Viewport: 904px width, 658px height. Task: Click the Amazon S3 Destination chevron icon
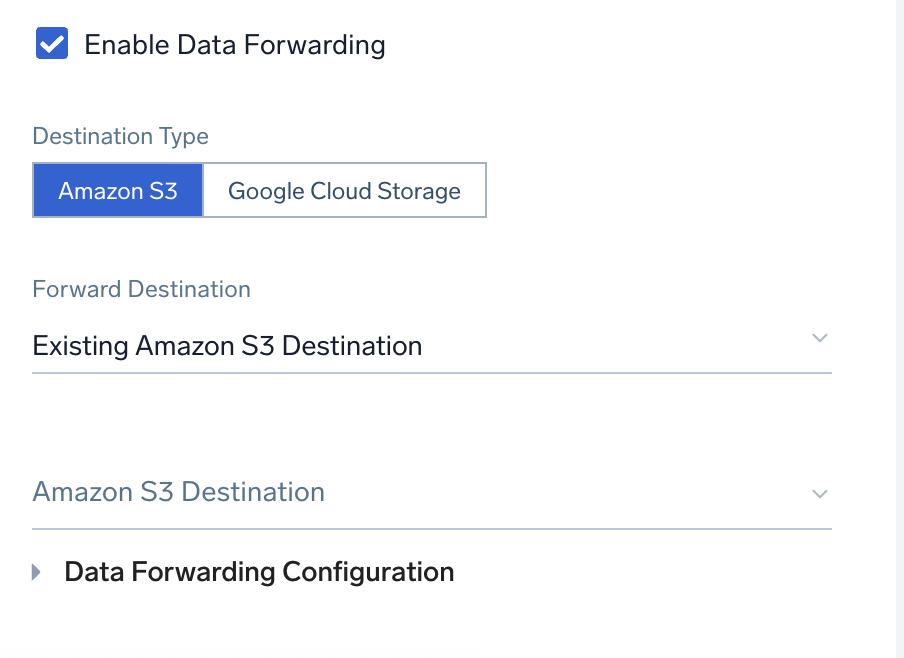click(820, 493)
